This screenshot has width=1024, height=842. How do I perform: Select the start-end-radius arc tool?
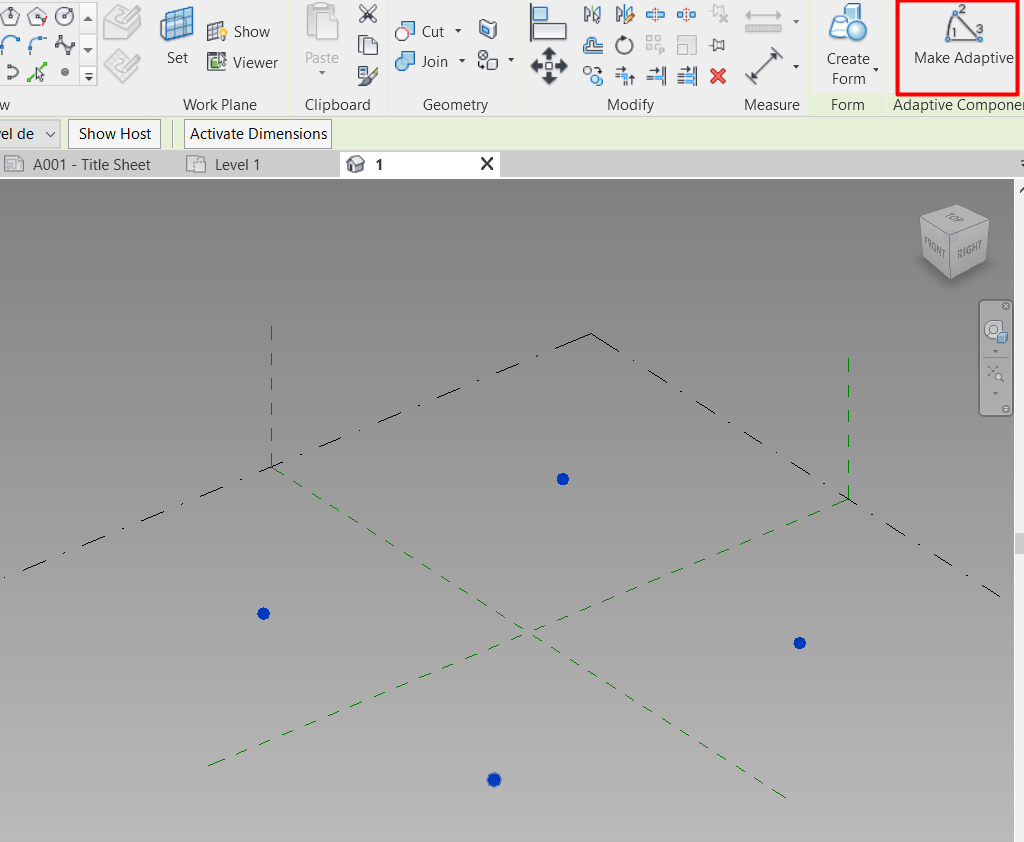(10, 44)
